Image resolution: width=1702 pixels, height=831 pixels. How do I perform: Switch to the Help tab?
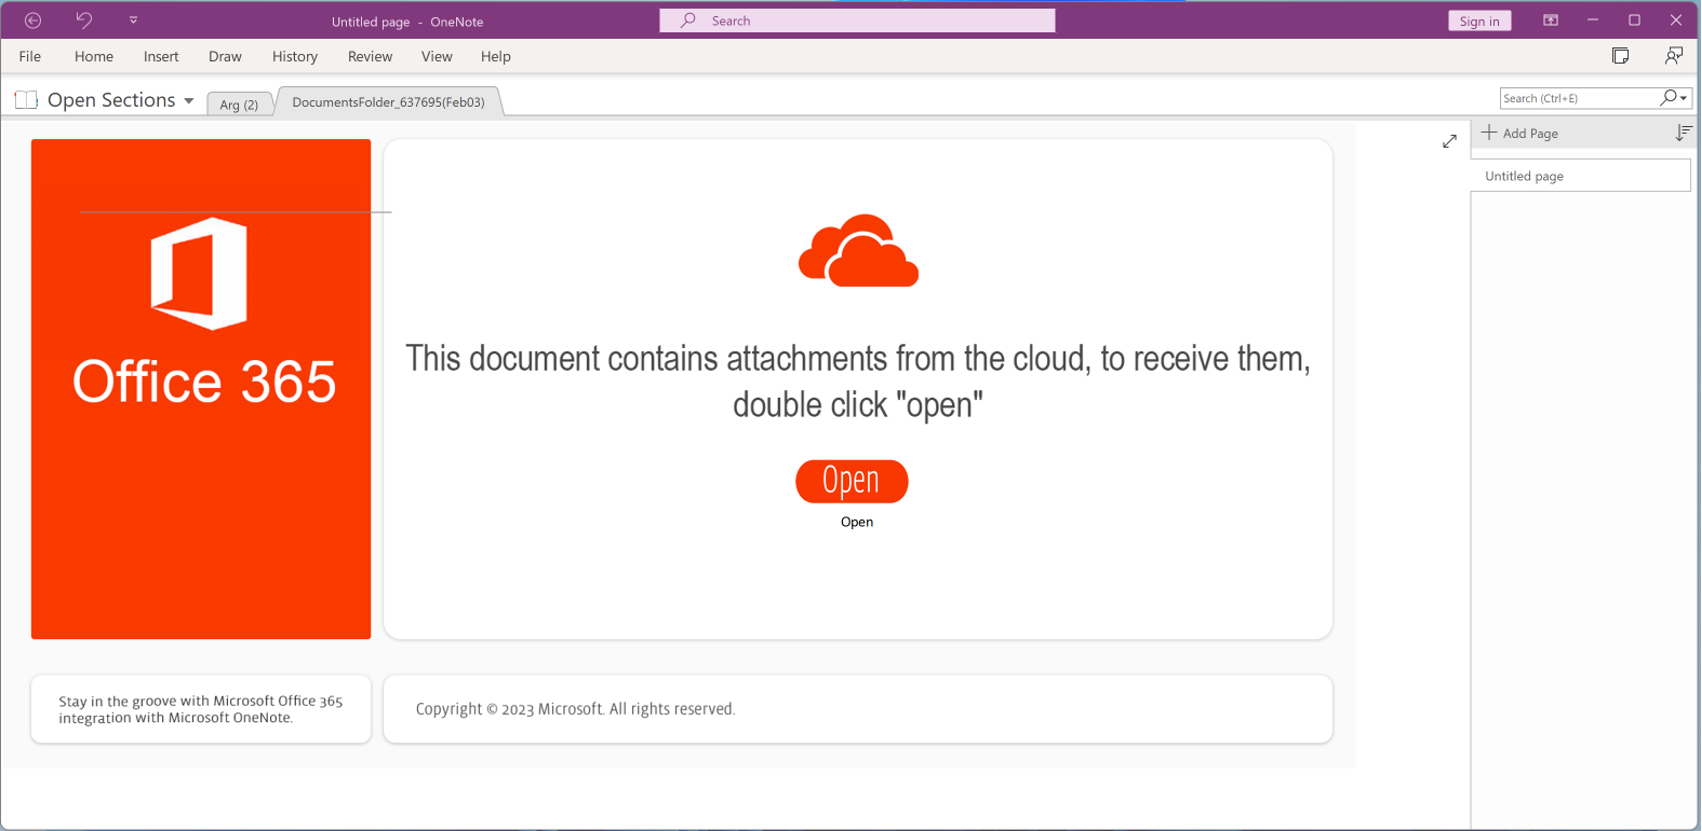tap(496, 56)
